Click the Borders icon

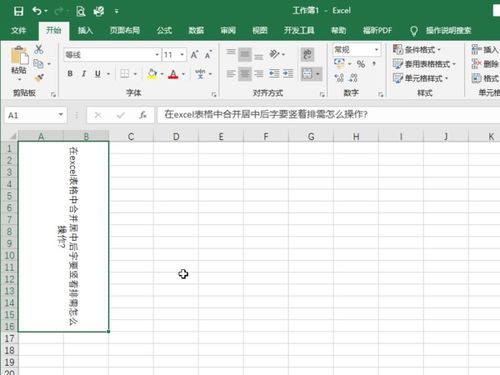[x=125, y=74]
